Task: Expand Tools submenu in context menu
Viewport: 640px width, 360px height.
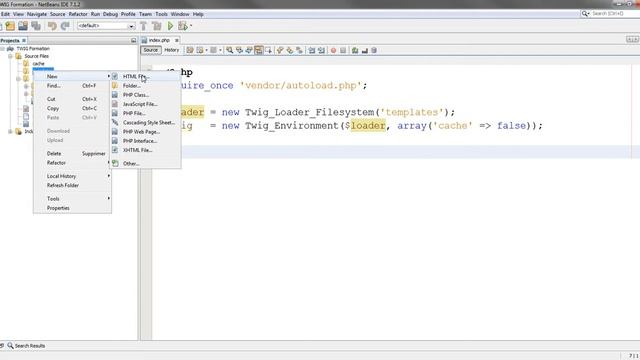Action: 72,199
